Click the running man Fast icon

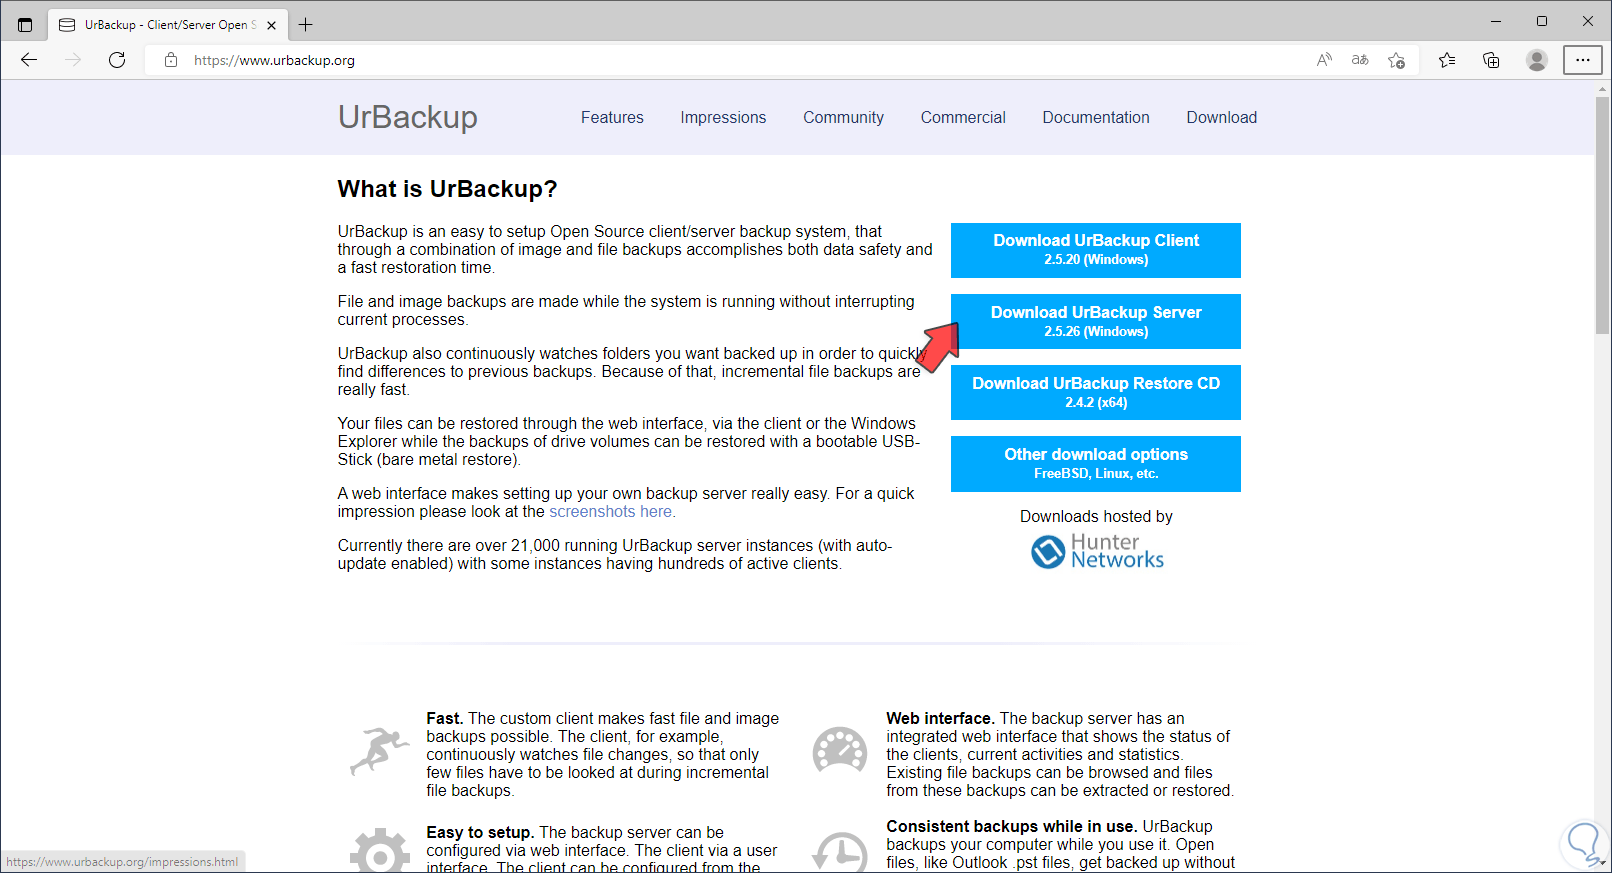click(x=379, y=751)
